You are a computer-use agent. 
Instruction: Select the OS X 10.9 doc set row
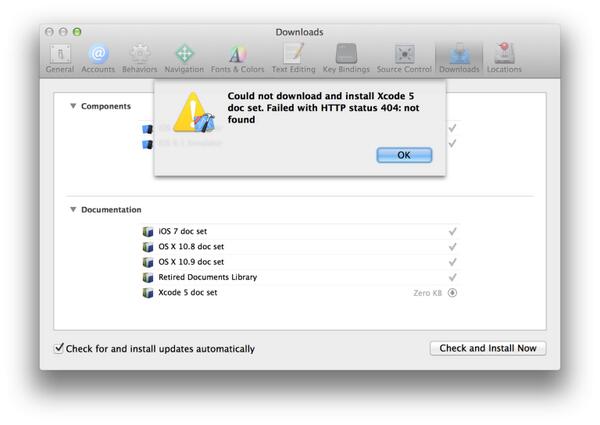click(300, 262)
